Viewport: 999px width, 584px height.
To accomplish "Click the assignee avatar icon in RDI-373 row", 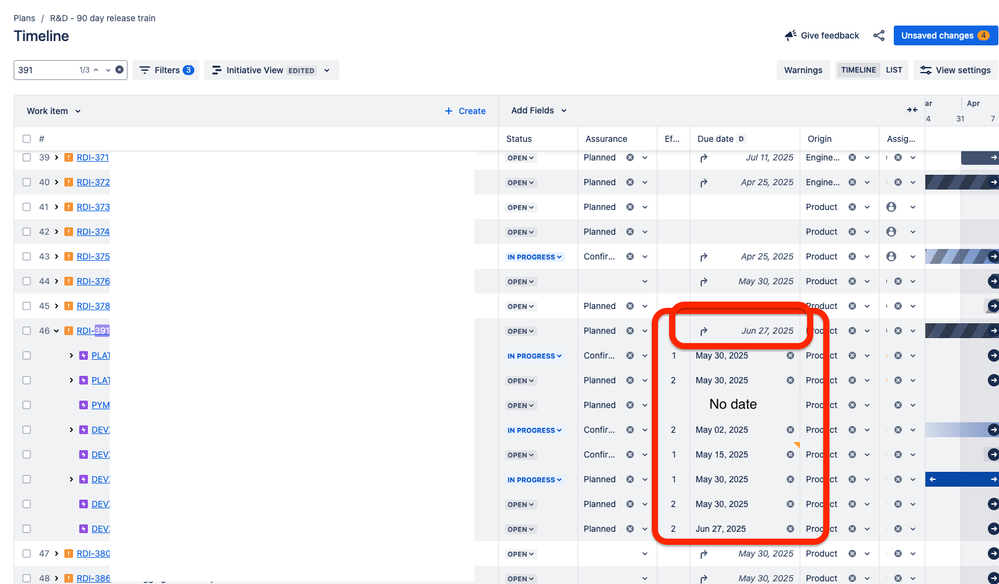I will coord(891,207).
